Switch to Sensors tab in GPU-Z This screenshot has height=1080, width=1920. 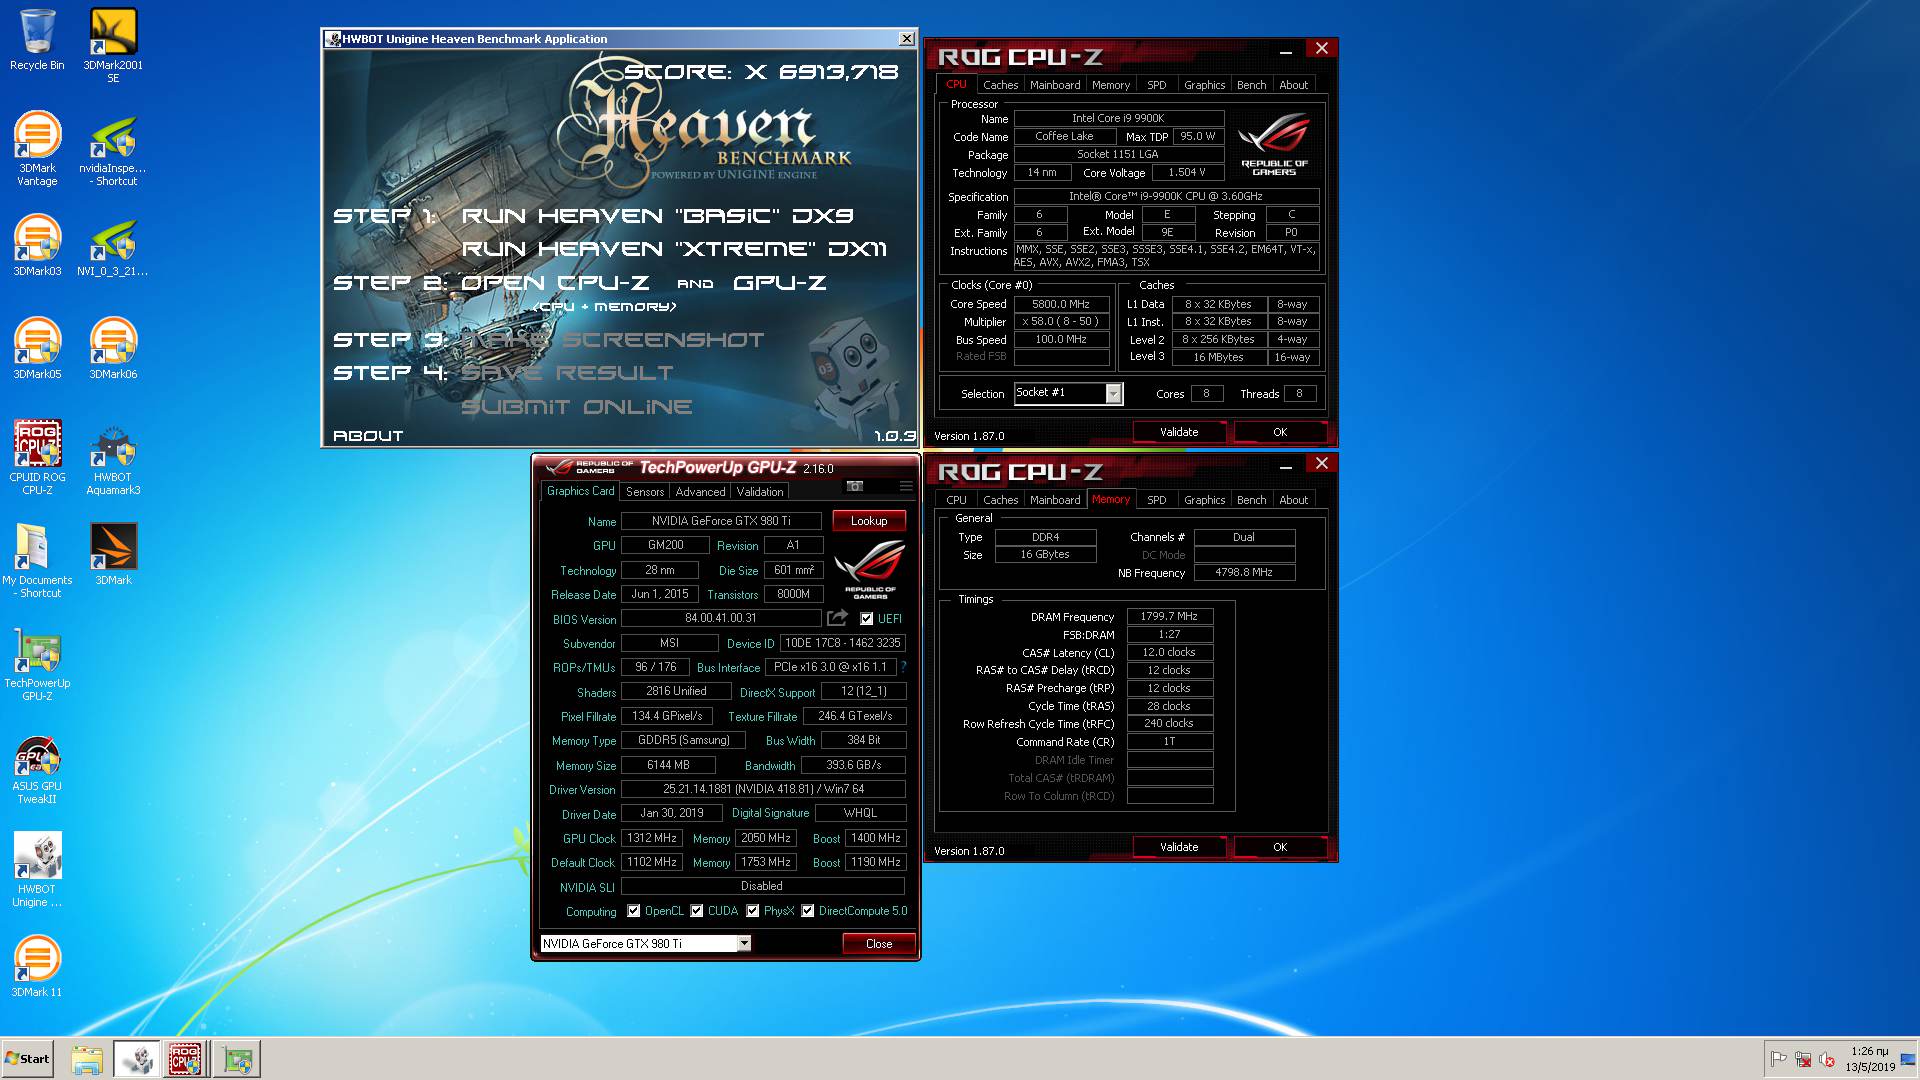click(x=645, y=492)
